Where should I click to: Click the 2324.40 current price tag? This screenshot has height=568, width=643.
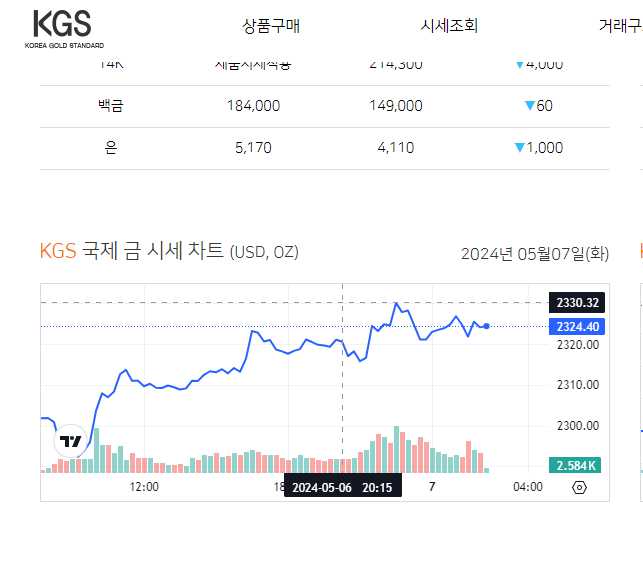point(577,326)
